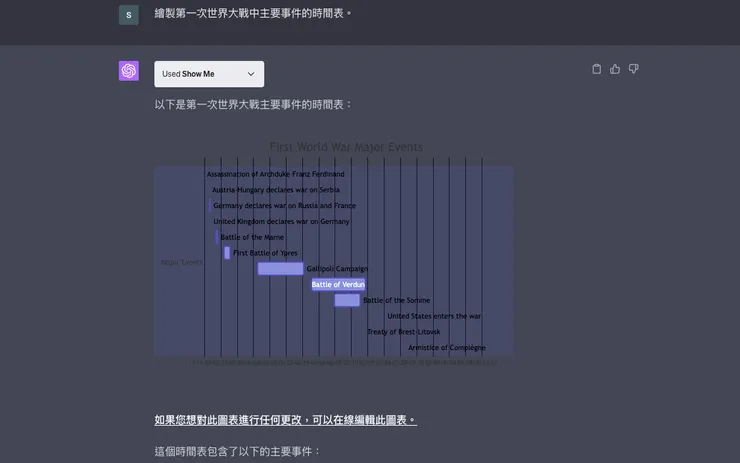Select the highlighted Battle of Verdun bar
Viewport: 740px width, 463px height.
click(338, 284)
